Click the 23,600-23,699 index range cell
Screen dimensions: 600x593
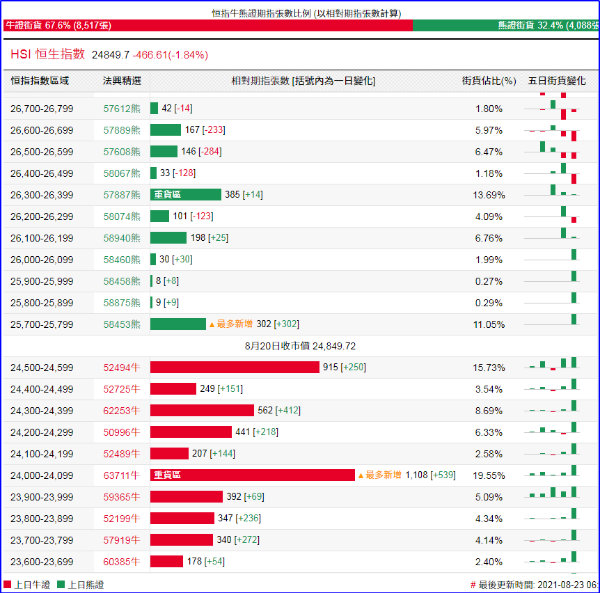point(42,562)
